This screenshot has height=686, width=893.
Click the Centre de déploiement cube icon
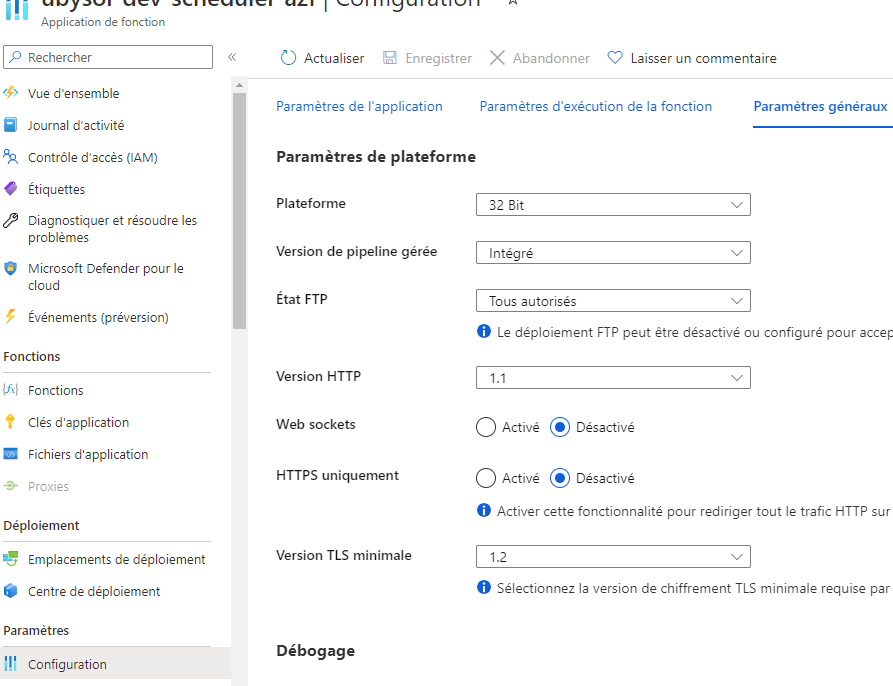pos(11,591)
